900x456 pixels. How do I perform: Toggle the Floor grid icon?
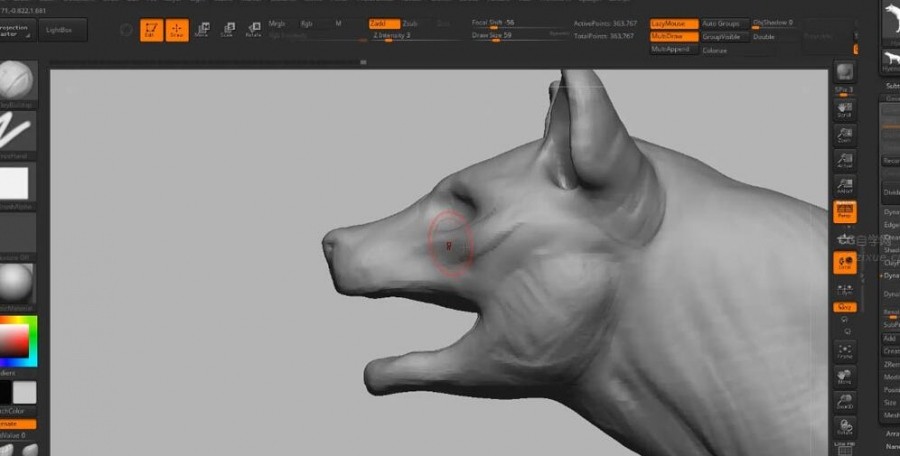(845, 239)
